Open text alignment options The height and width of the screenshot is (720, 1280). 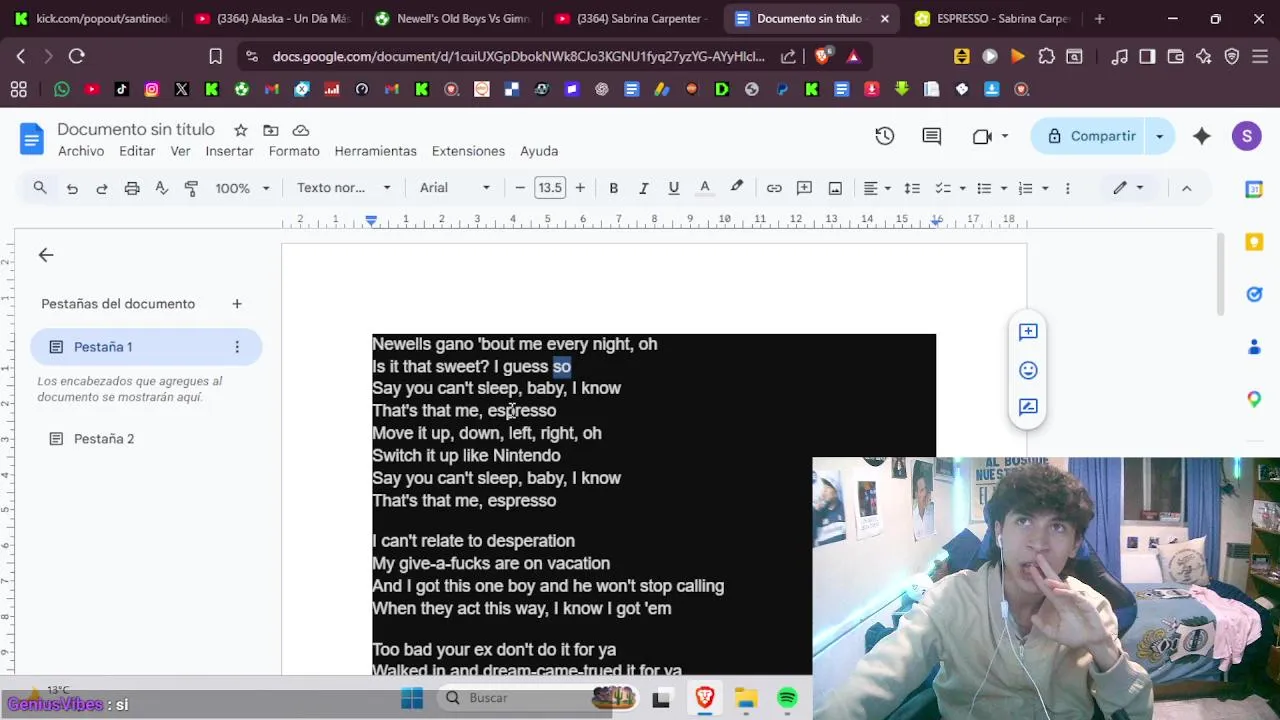[x=877, y=188]
